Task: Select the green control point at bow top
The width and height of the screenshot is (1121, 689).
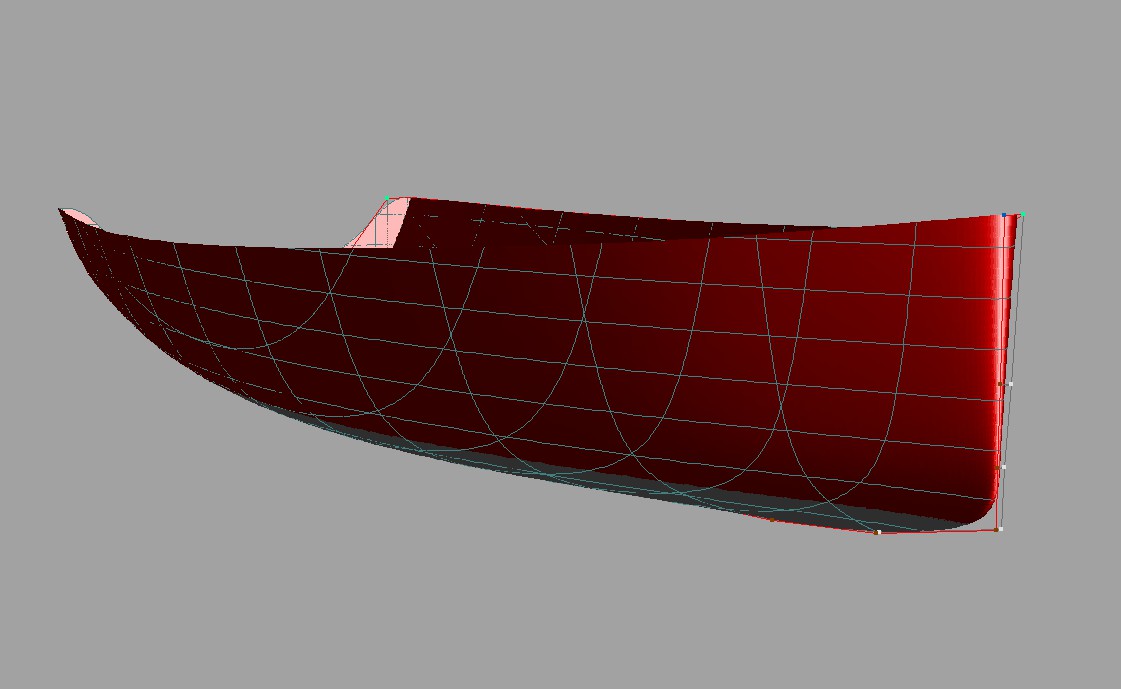Action: tap(1023, 214)
